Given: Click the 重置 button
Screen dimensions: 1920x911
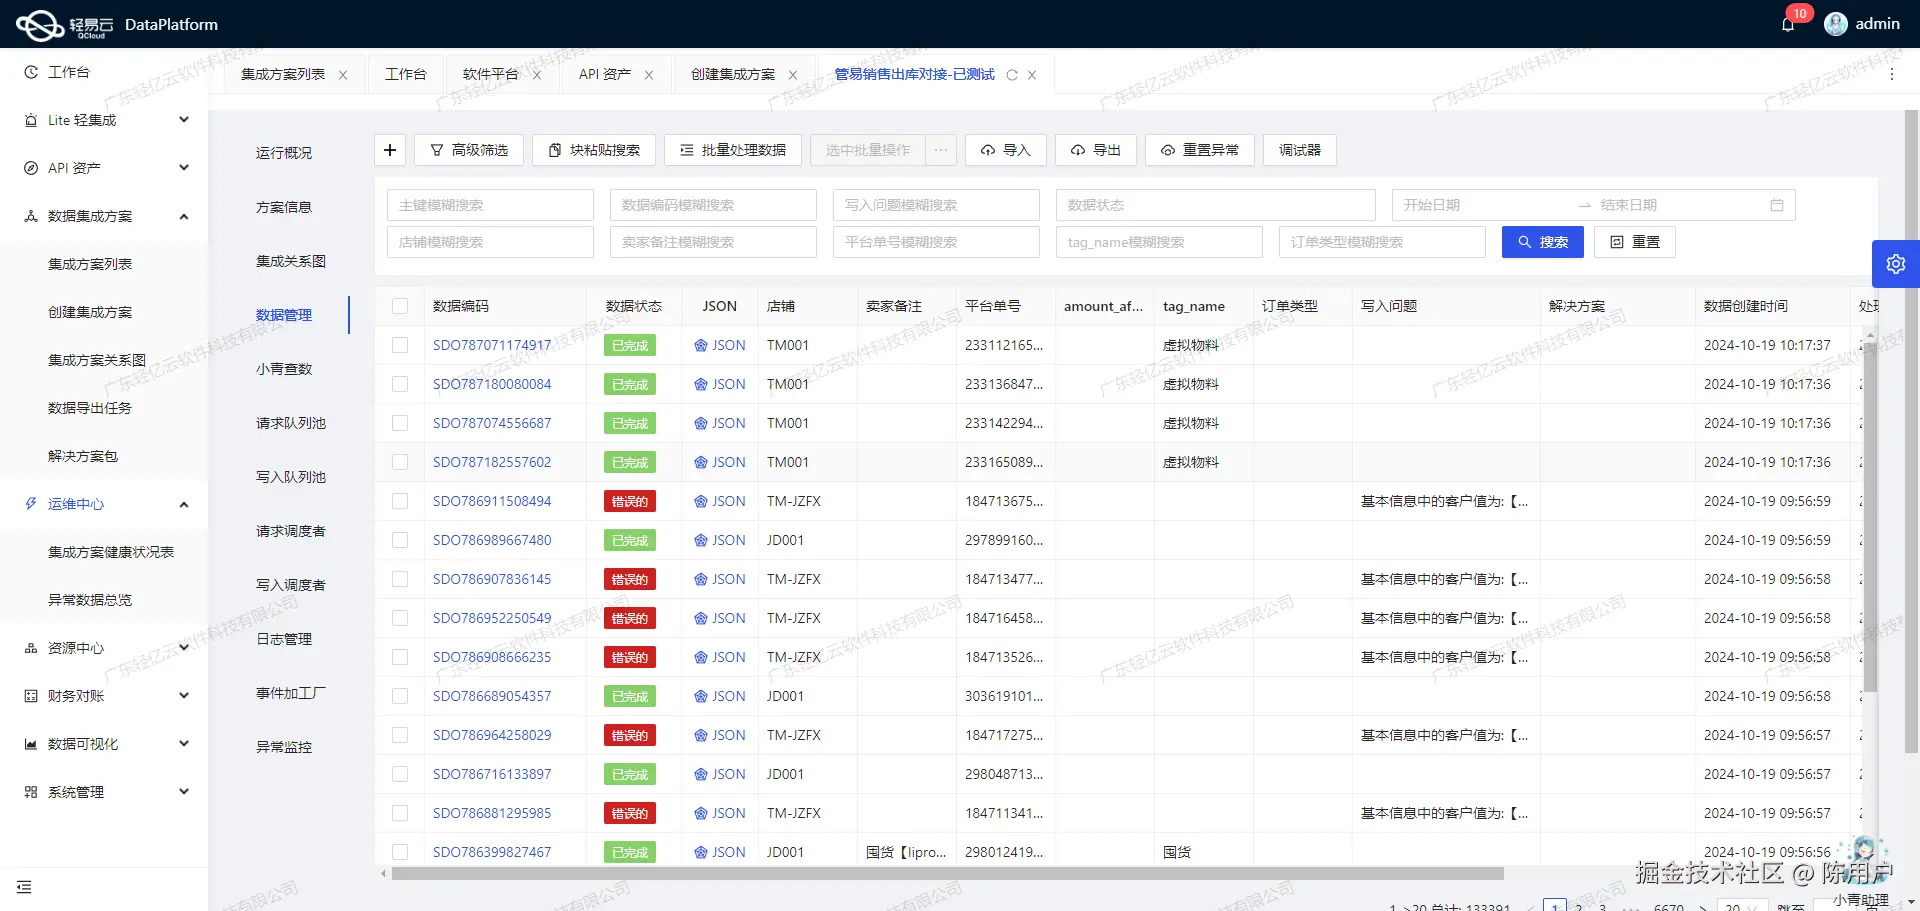Looking at the screenshot, I should click(1634, 242).
